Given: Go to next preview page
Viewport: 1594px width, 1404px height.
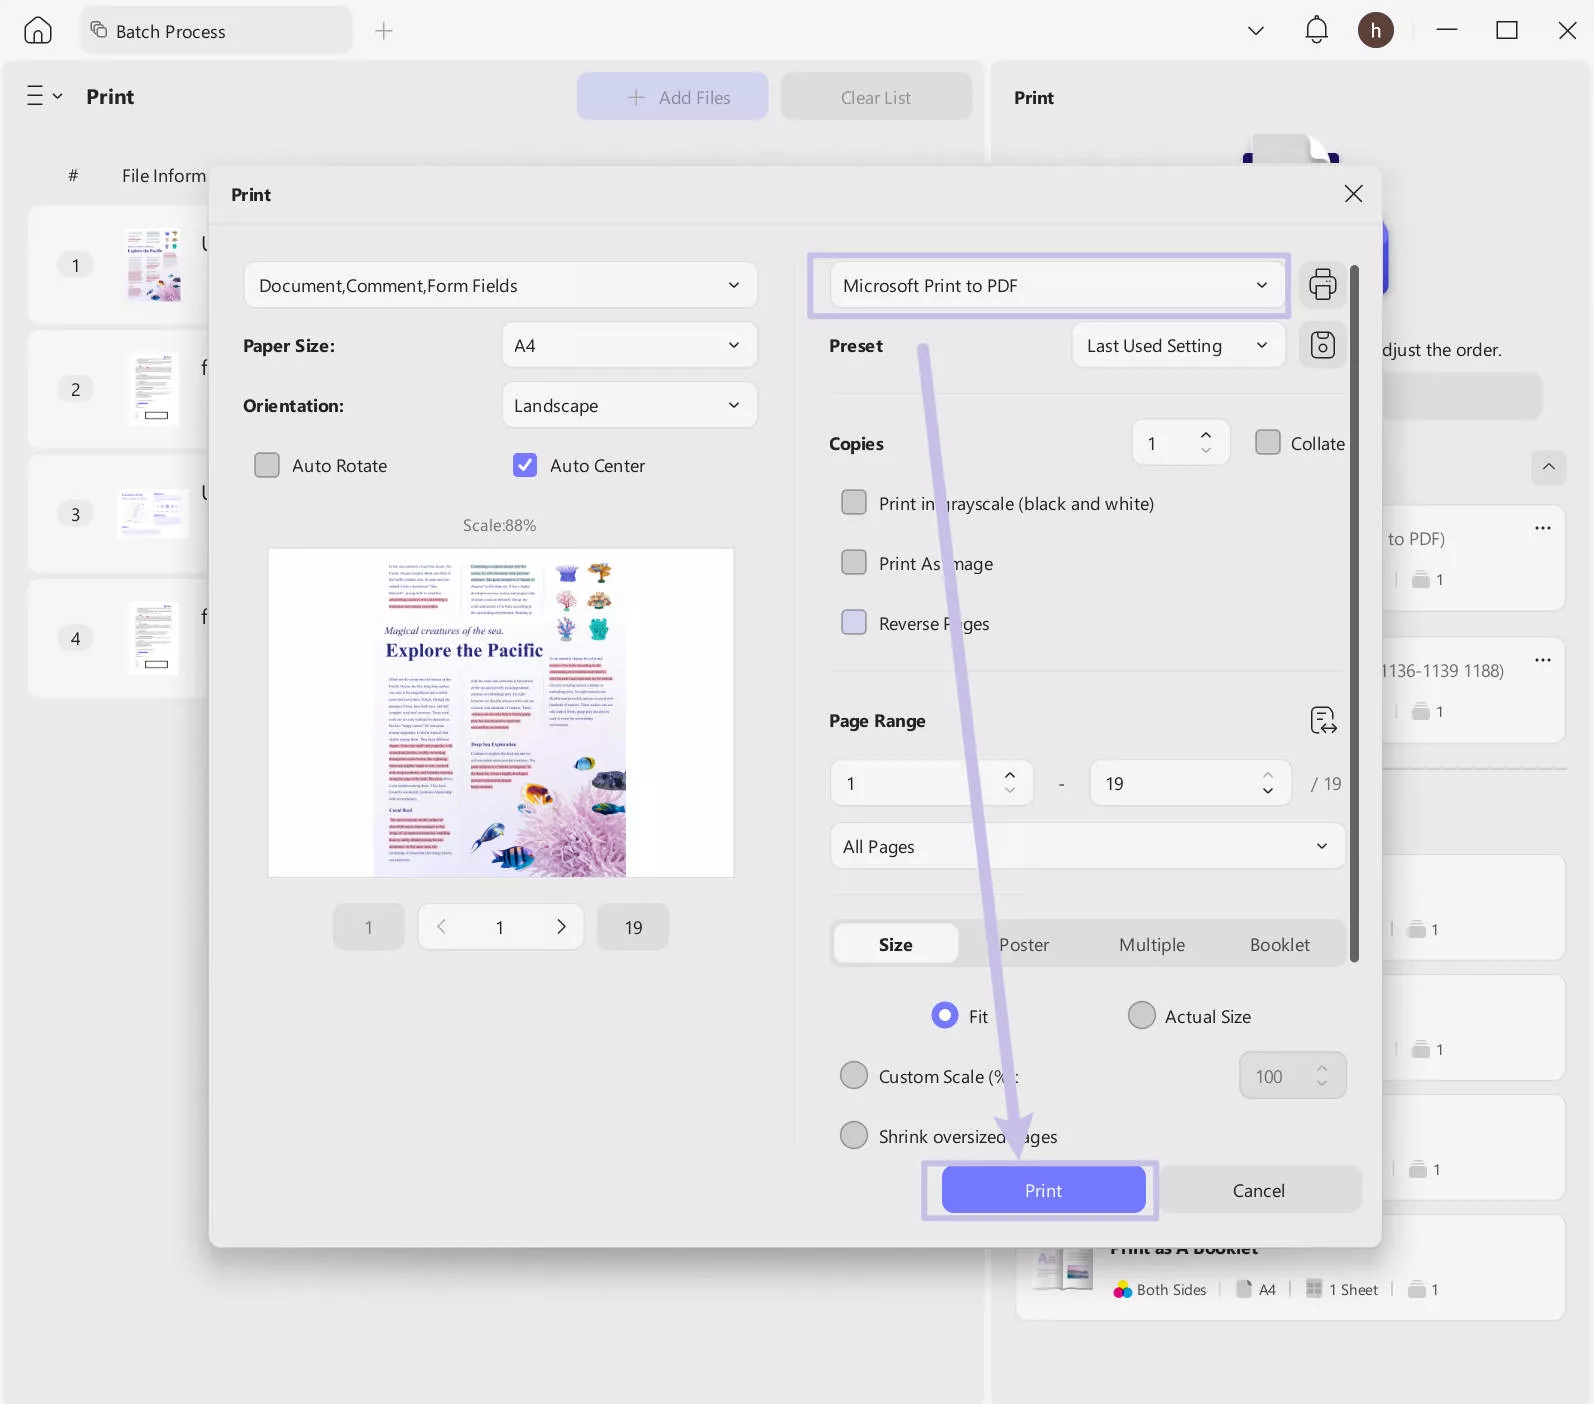Looking at the screenshot, I should pyautogui.click(x=561, y=927).
